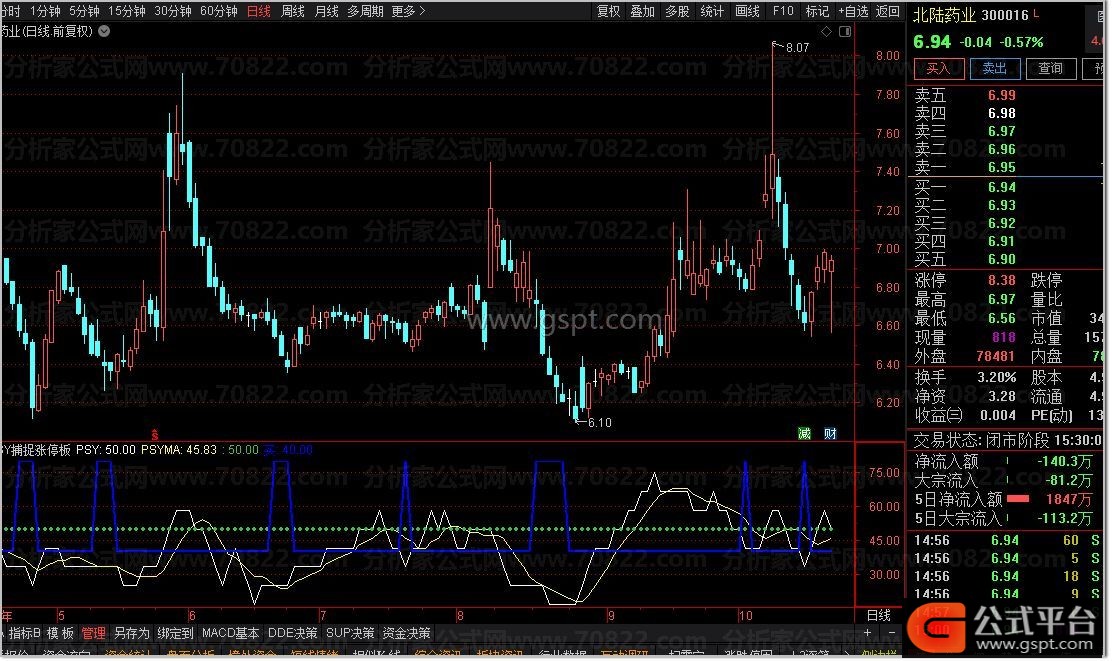Select the 周线 weekly period tab

pos(293,11)
